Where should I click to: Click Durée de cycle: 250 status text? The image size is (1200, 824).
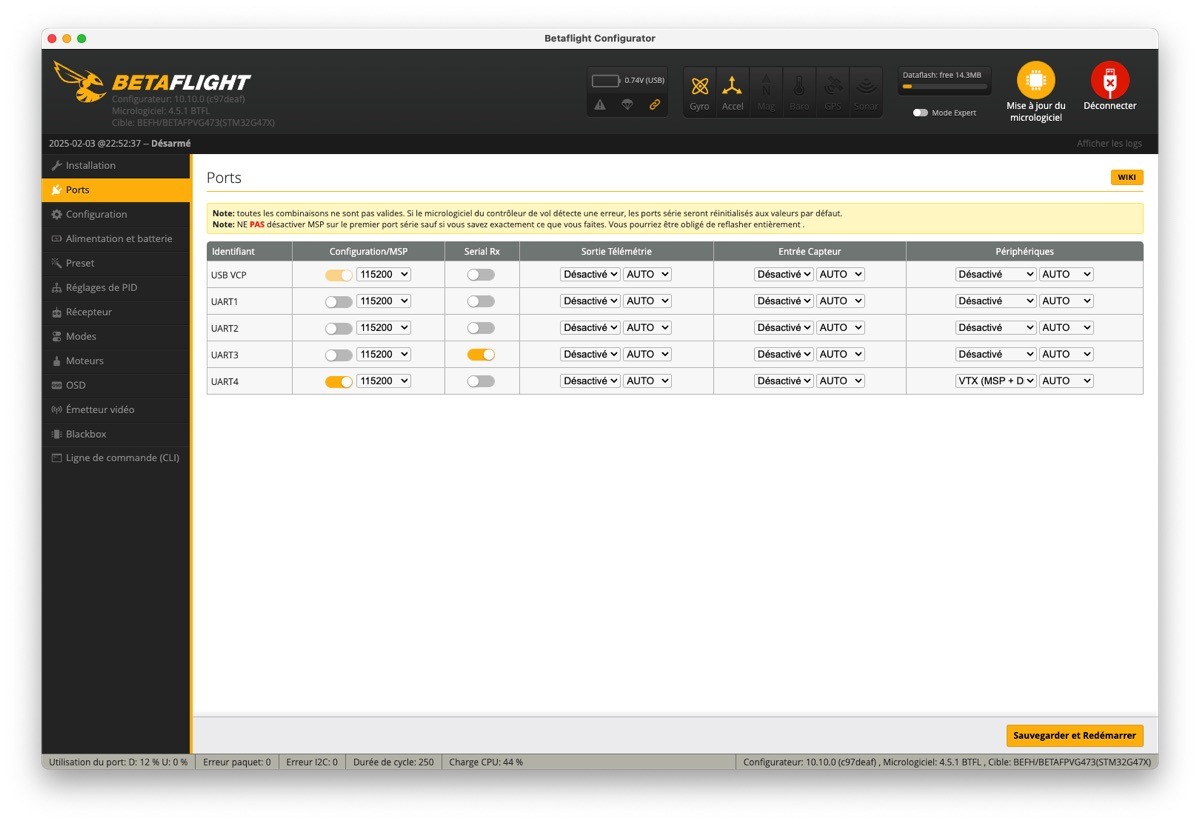[x=393, y=762]
